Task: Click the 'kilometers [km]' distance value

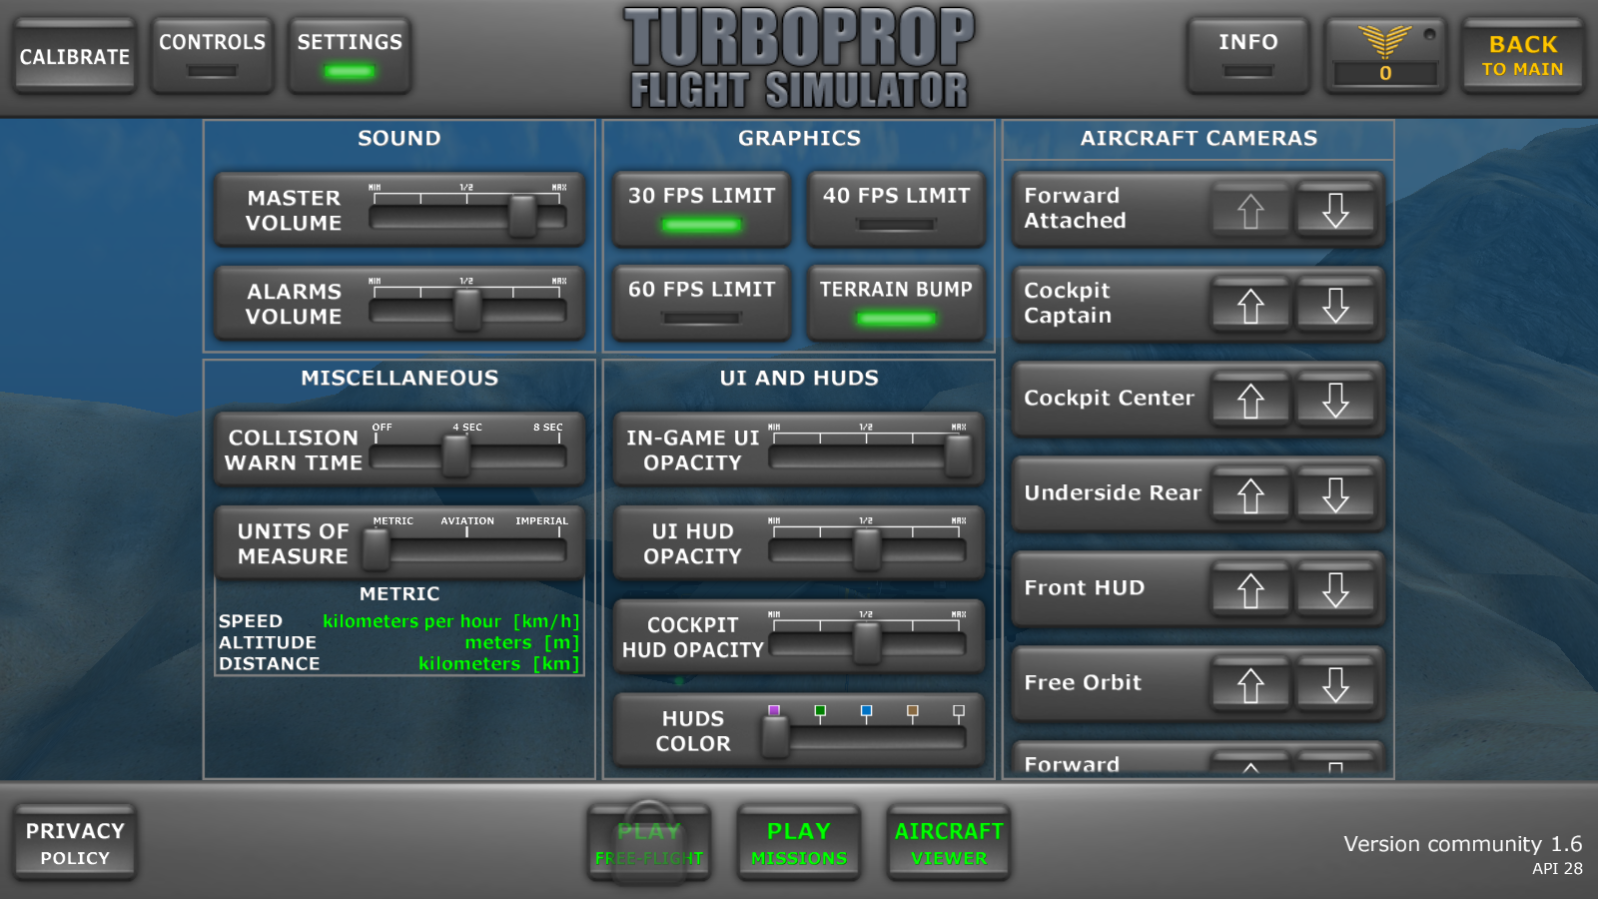Action: [x=499, y=663]
